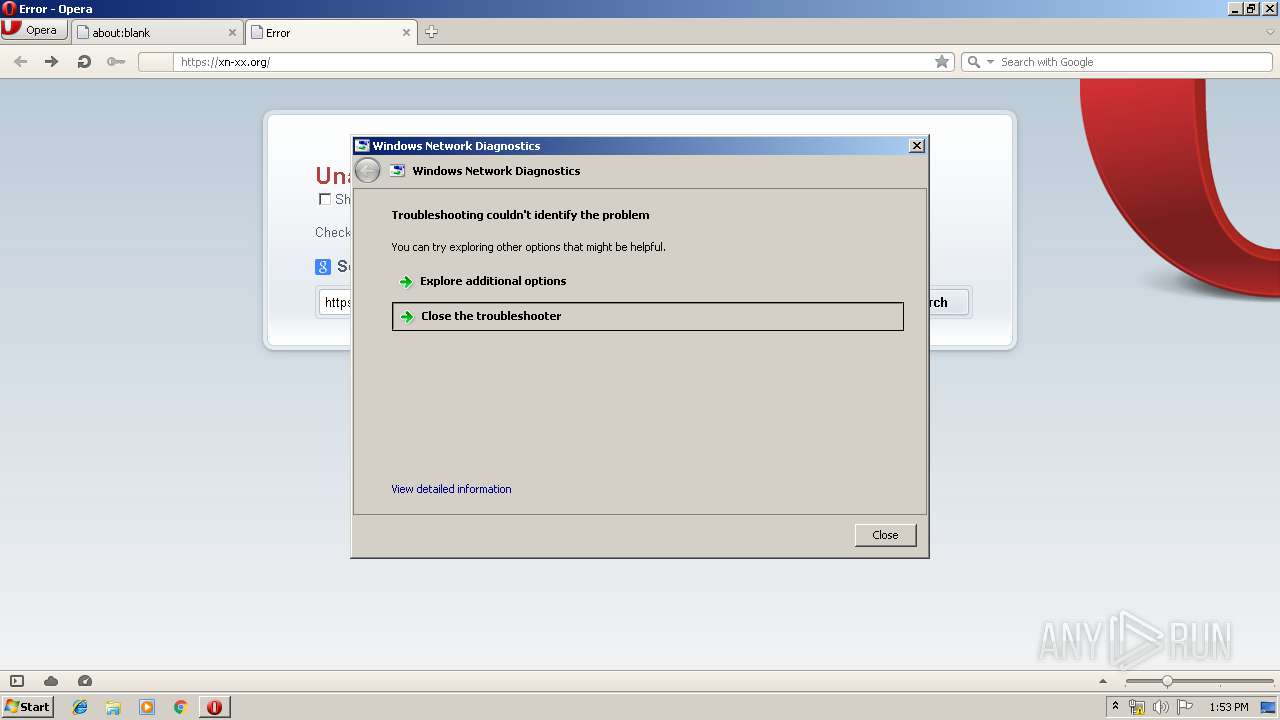Show hidden tray icons arrow
The image size is (1280, 720).
(x=1115, y=707)
